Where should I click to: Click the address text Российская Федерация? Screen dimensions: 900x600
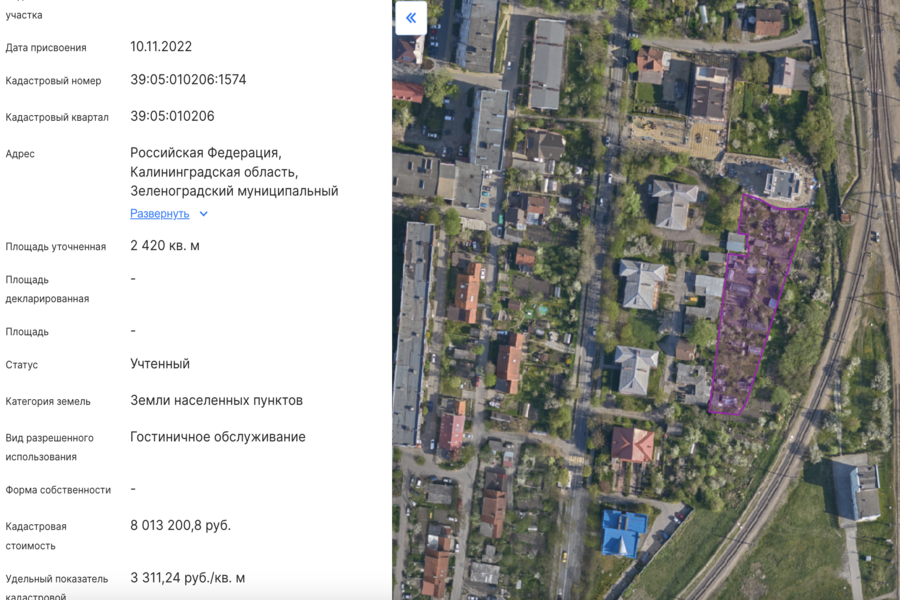click(x=205, y=153)
